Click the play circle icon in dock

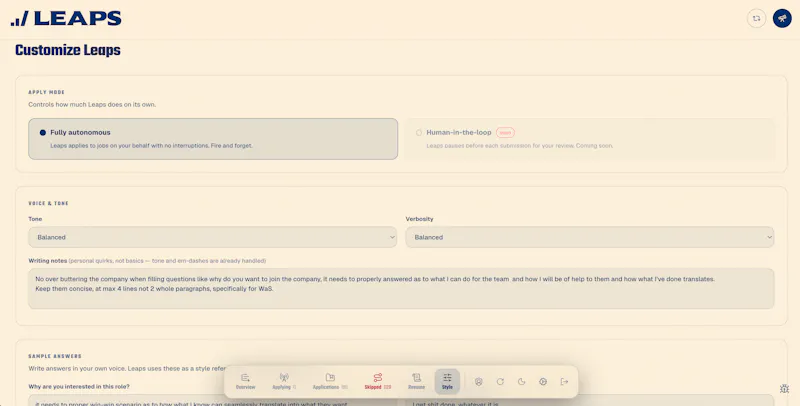543,382
